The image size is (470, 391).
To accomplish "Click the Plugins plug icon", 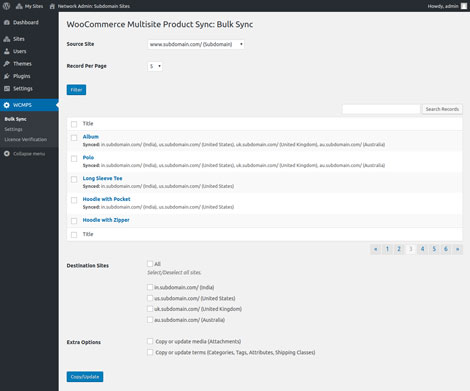I will click(x=7, y=76).
